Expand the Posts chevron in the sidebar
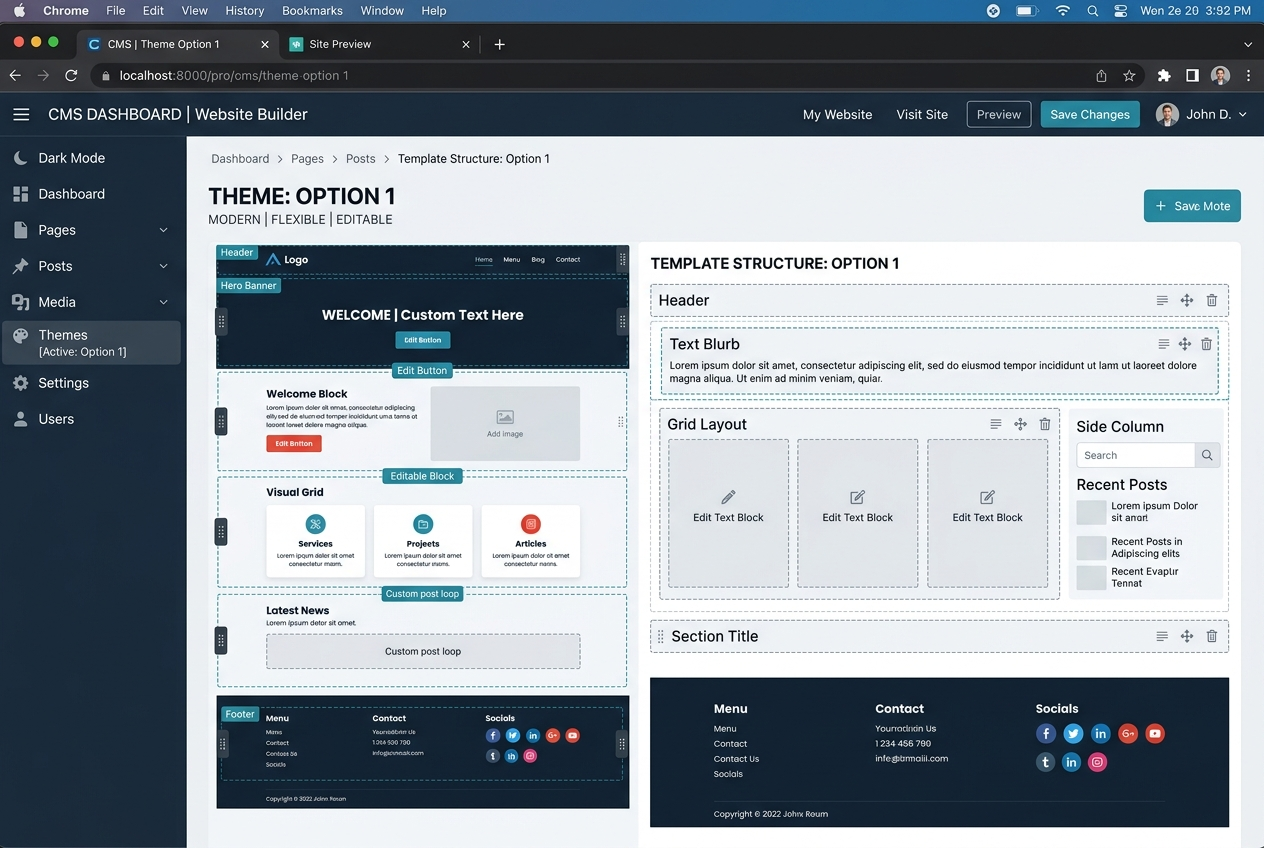The image size is (1264, 848). [x=164, y=266]
